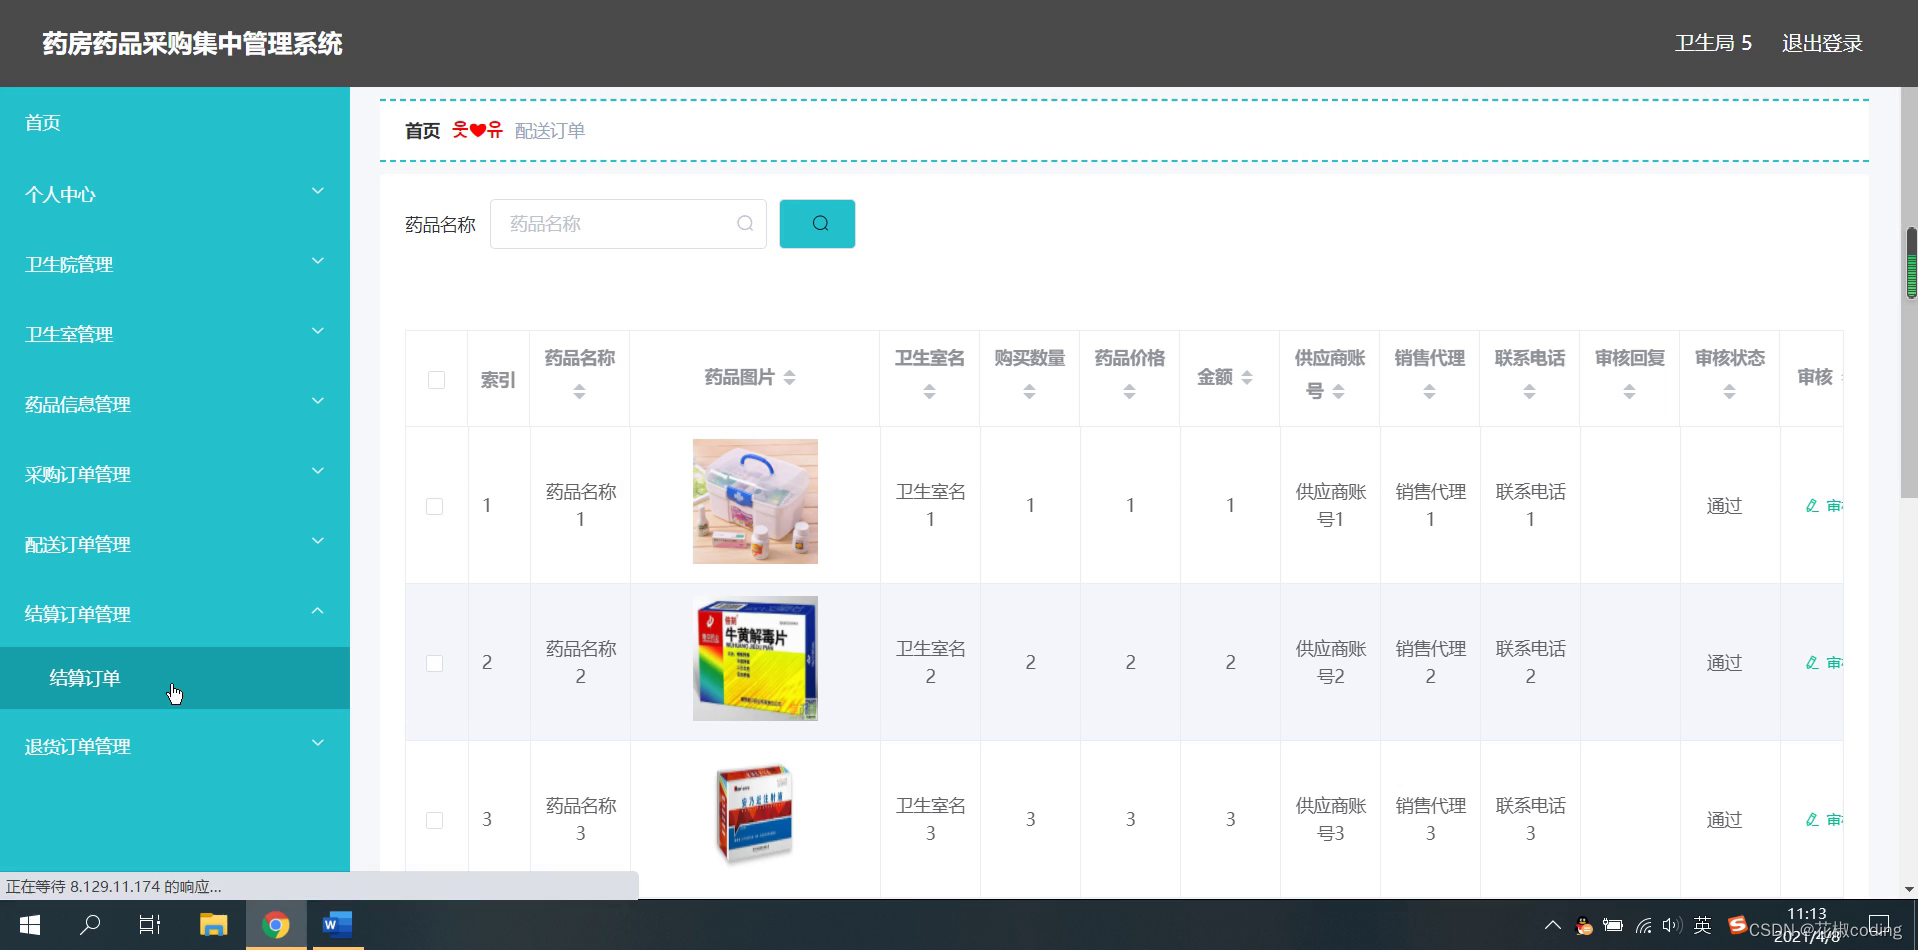
Task: Click the first-aid kit drug image
Action: [x=755, y=501]
